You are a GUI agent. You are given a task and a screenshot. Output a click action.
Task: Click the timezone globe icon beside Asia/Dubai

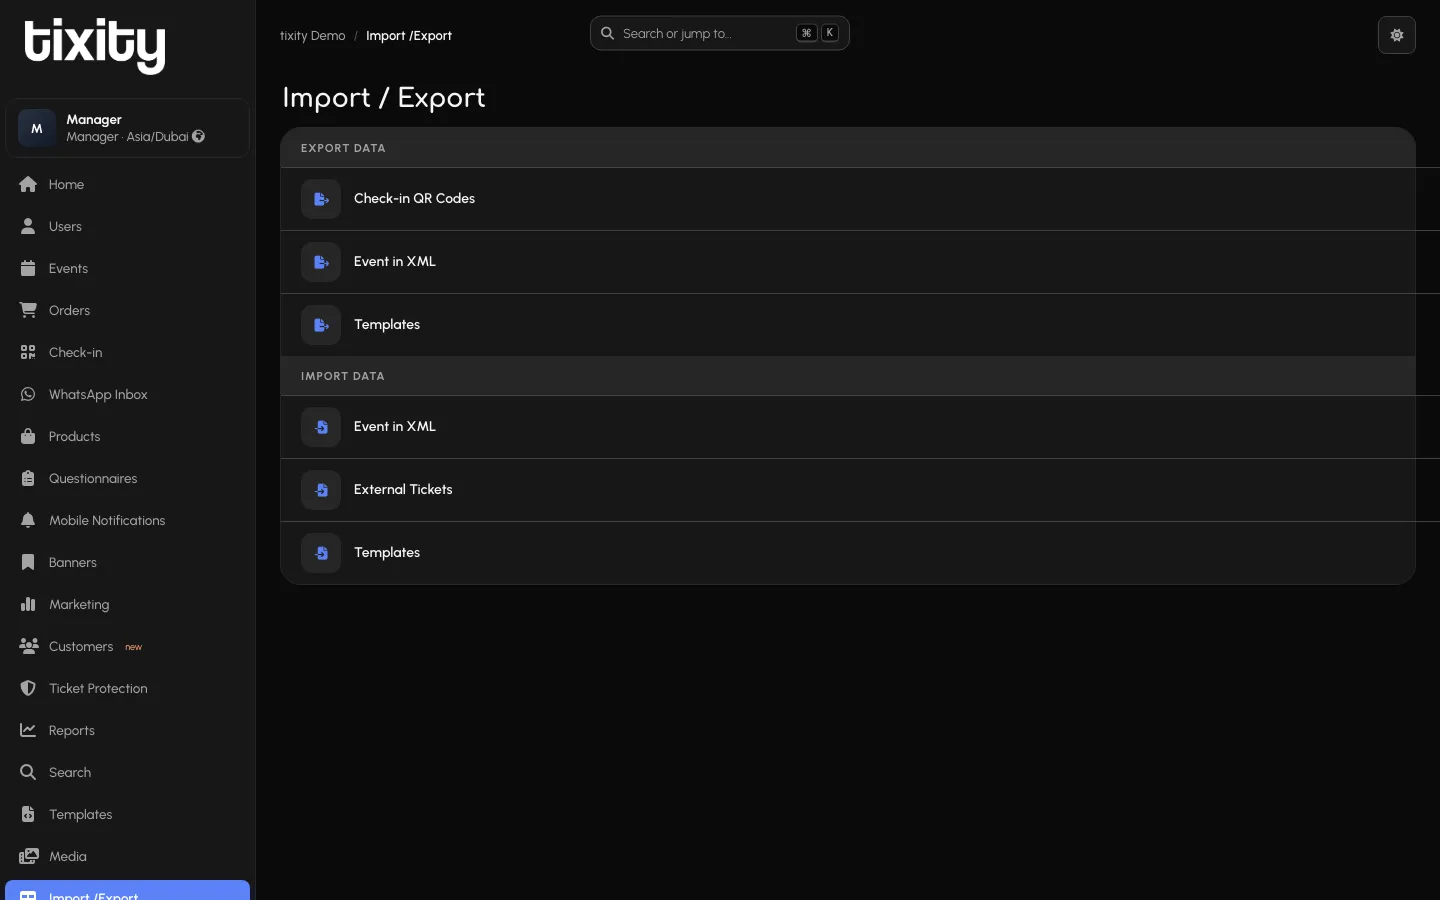click(199, 137)
